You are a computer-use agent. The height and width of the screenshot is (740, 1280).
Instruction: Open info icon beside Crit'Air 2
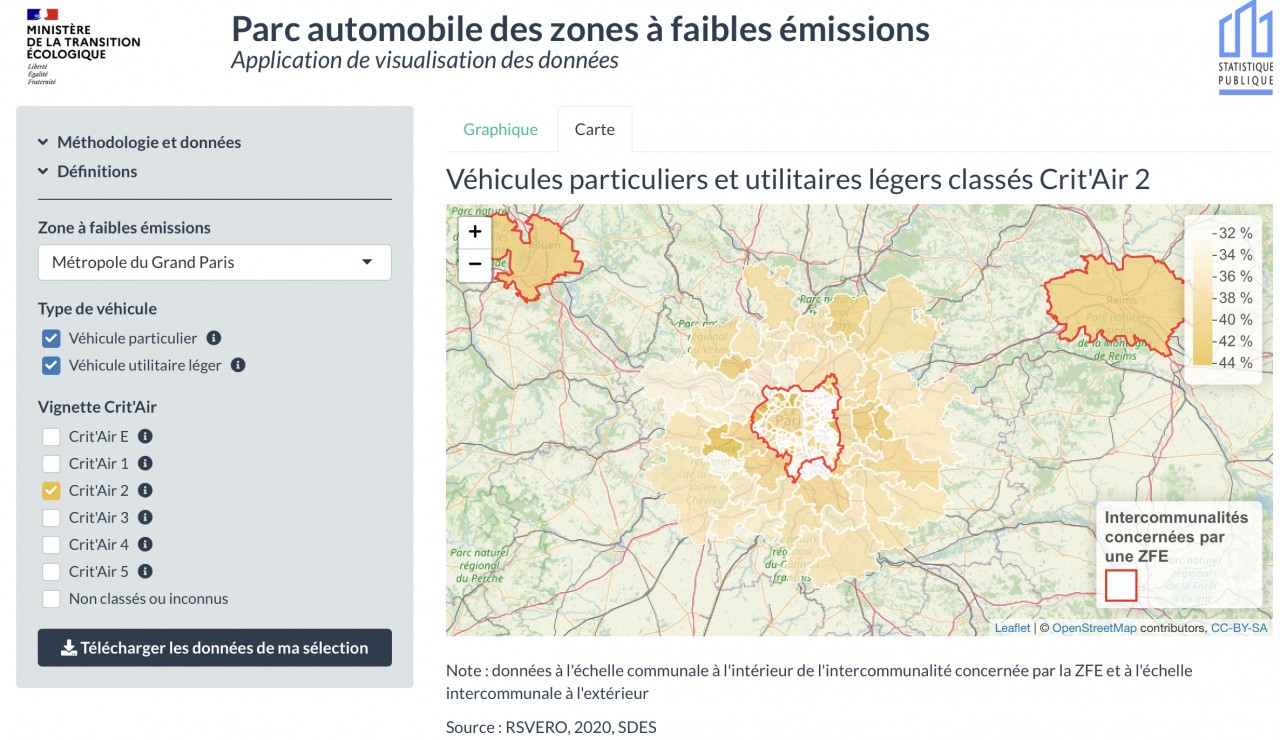(145, 490)
